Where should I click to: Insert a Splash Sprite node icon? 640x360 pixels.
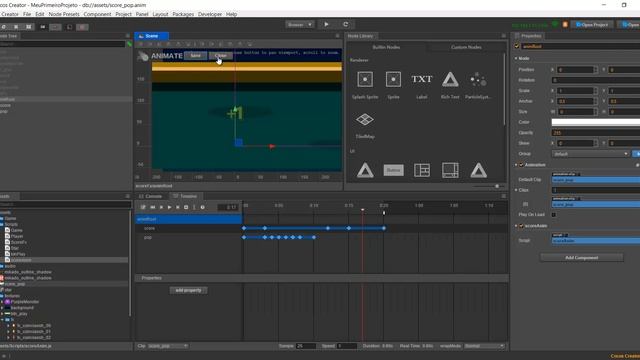point(365,79)
